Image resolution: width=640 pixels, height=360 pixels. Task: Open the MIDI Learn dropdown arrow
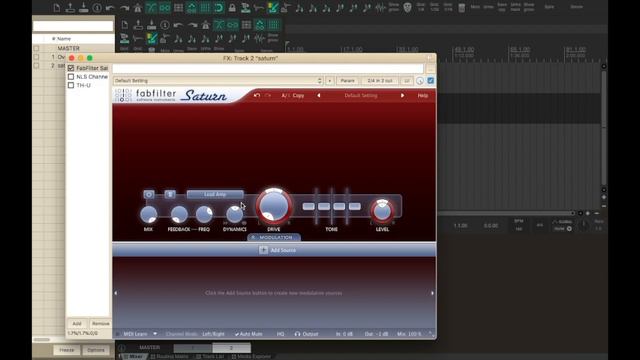155,334
